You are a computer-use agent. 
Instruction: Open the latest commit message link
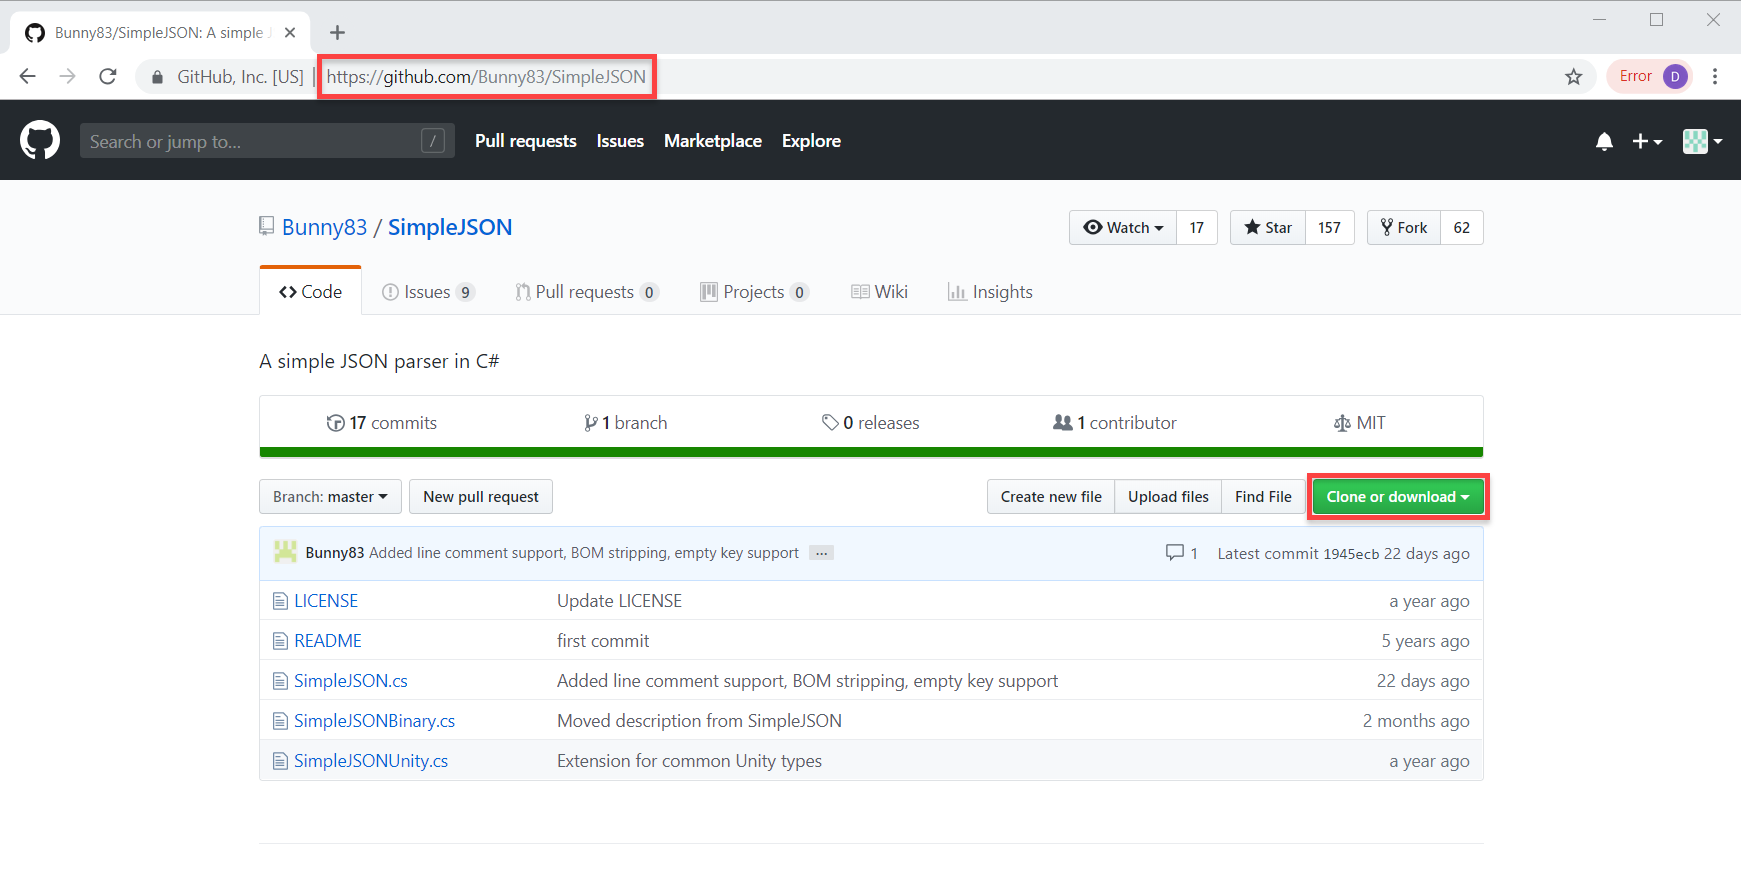click(584, 553)
